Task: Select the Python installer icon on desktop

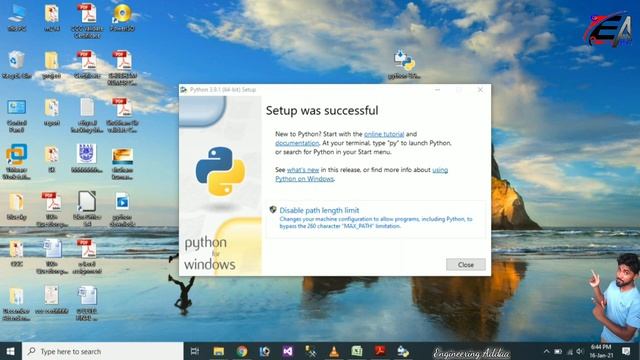Action: 404,64
